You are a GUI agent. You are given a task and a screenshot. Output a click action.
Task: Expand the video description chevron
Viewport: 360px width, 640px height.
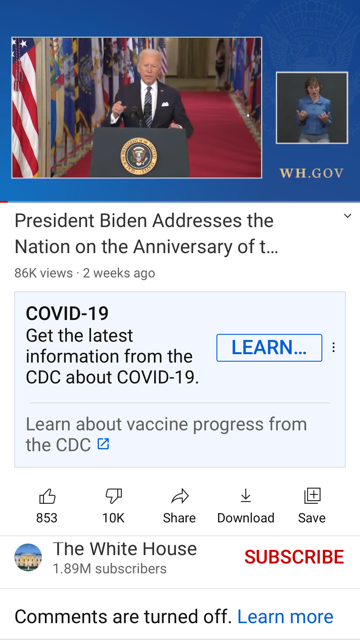pyautogui.click(x=347, y=216)
